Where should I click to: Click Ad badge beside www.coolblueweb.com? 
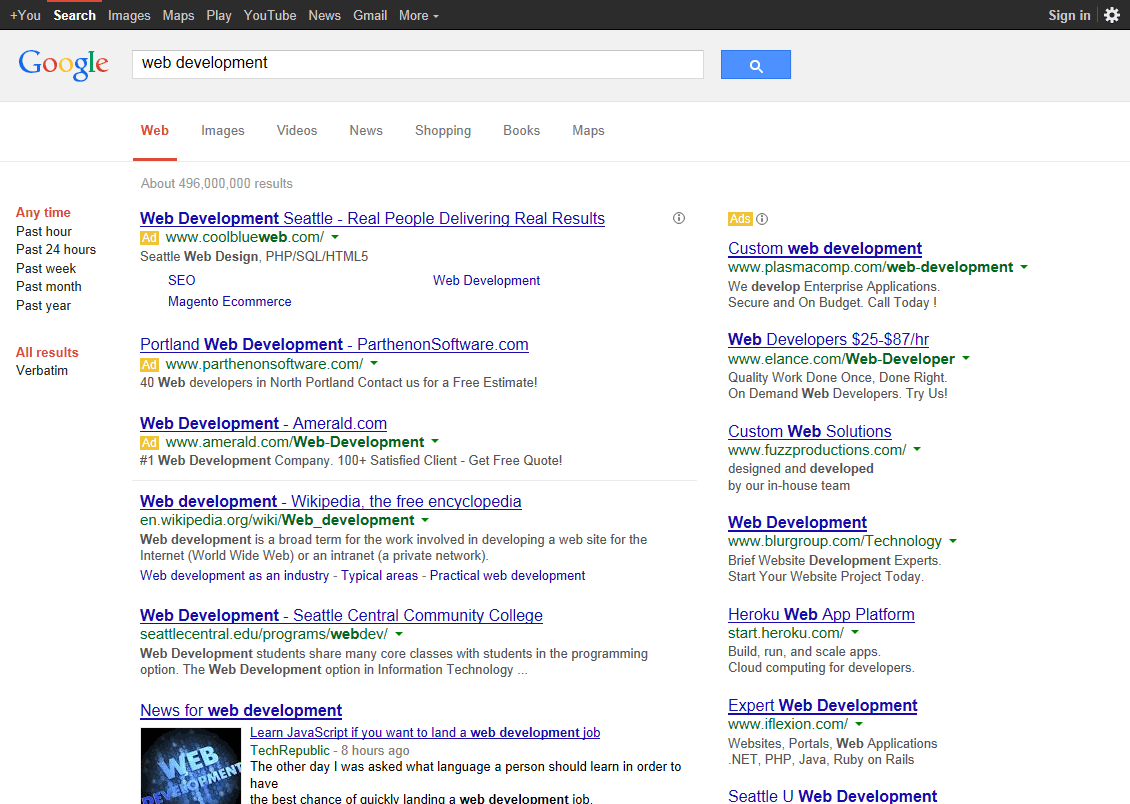[x=149, y=238]
